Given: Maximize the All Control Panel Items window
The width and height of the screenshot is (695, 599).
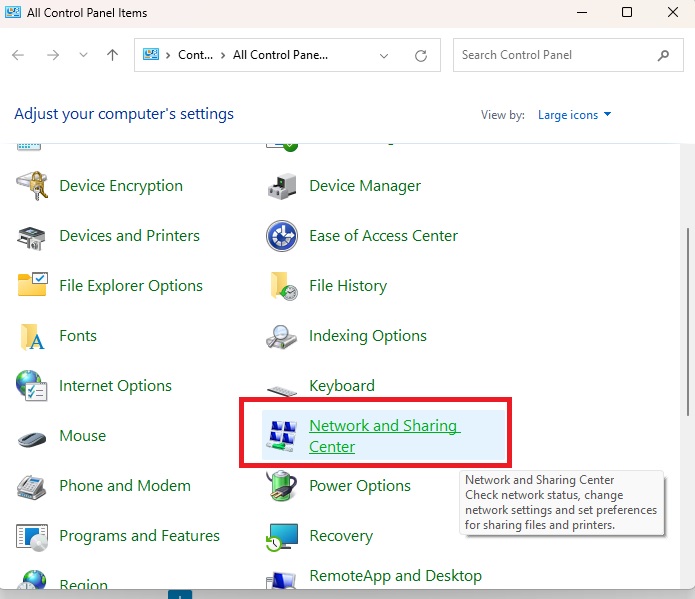Looking at the screenshot, I should tap(627, 12).
